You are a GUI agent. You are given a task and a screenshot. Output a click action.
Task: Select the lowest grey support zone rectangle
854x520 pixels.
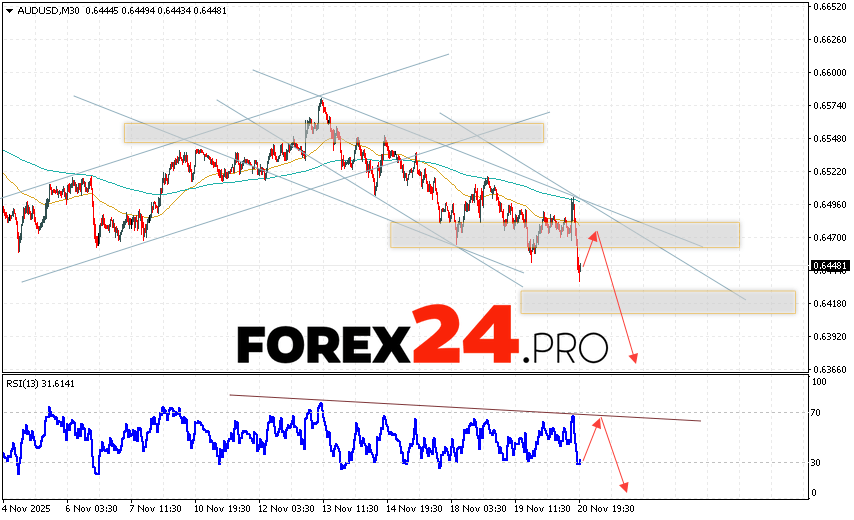[657, 301]
